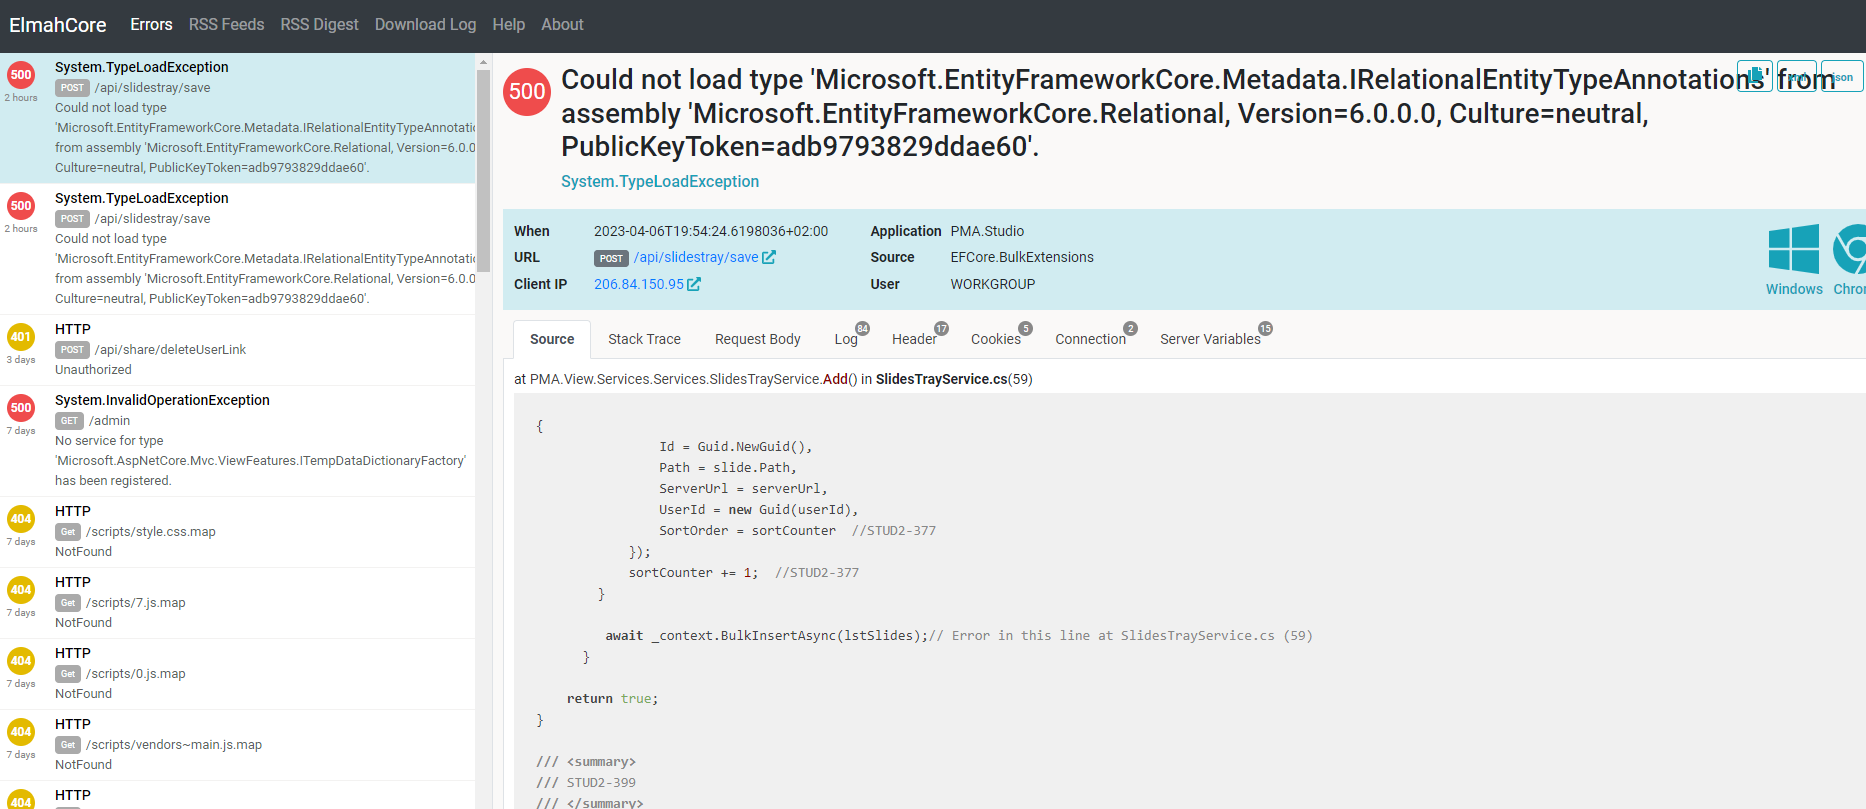The image size is (1866, 809).
Task: Click the Chrome browser icon
Action: click(x=1851, y=249)
